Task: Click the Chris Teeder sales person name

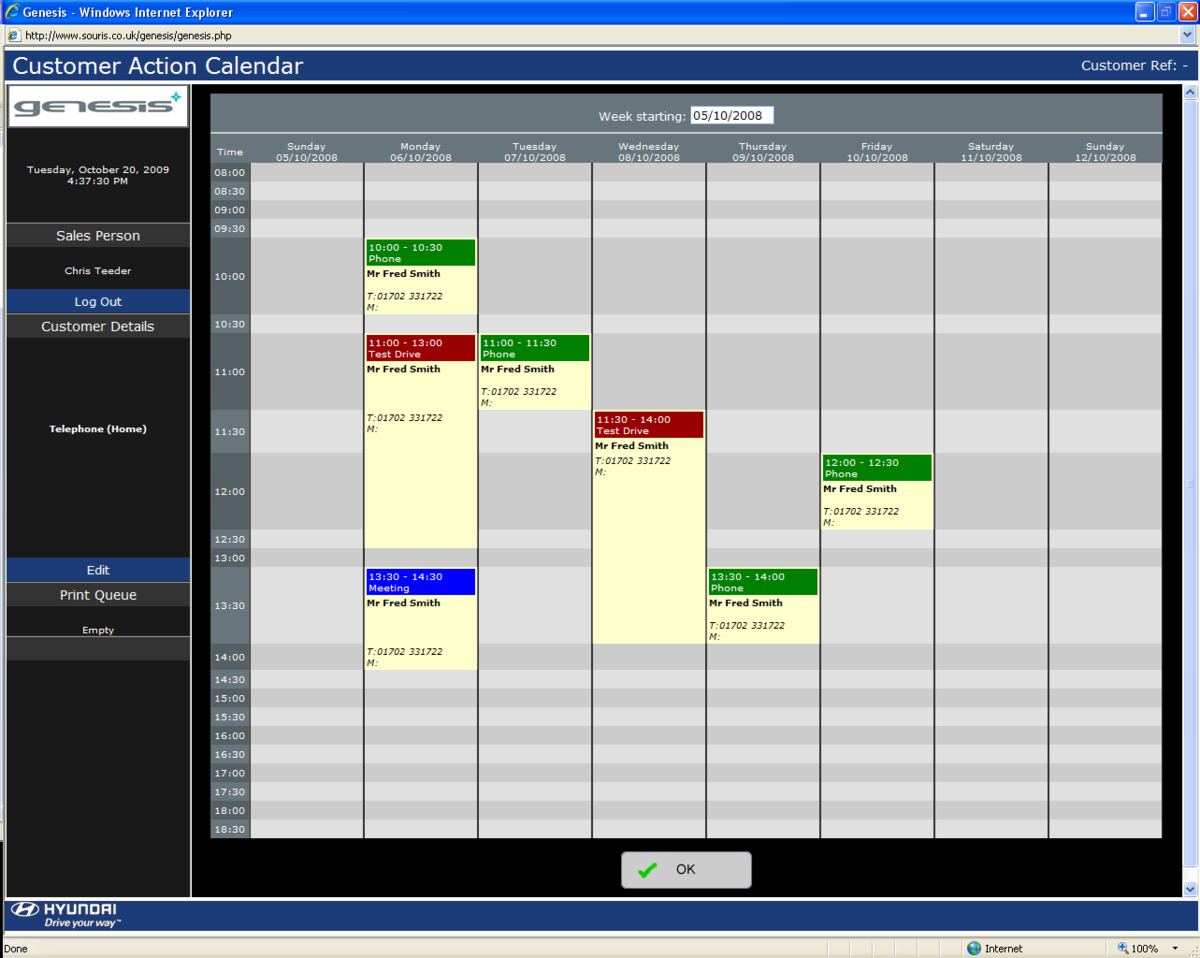Action: pyautogui.click(x=98, y=271)
